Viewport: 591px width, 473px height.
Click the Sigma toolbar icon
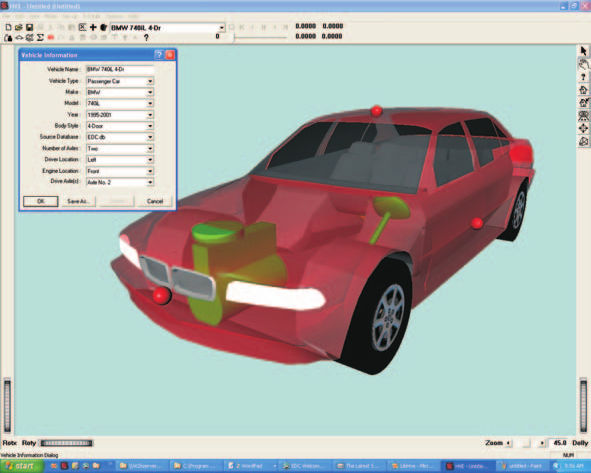point(40,37)
